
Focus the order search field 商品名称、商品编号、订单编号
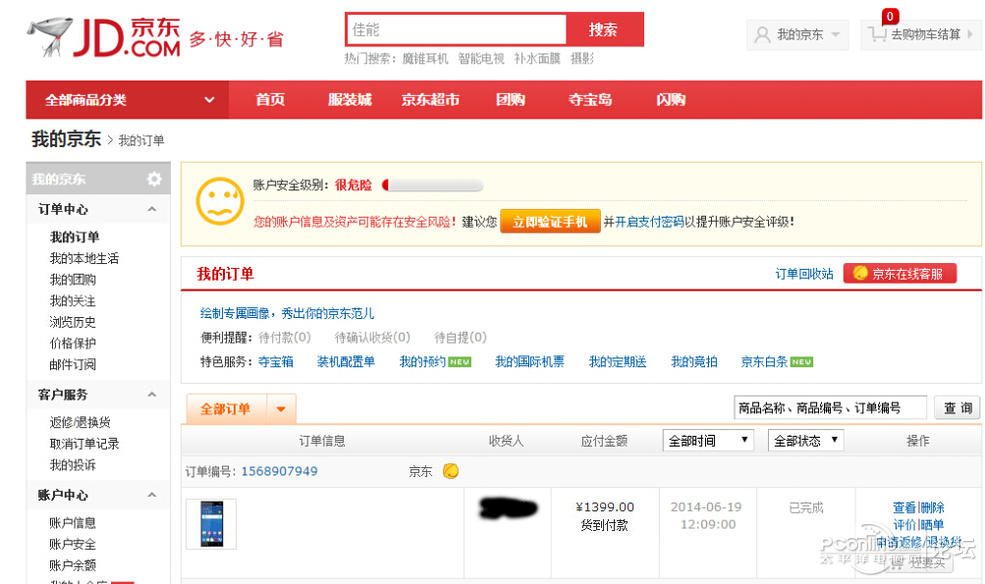click(x=830, y=408)
